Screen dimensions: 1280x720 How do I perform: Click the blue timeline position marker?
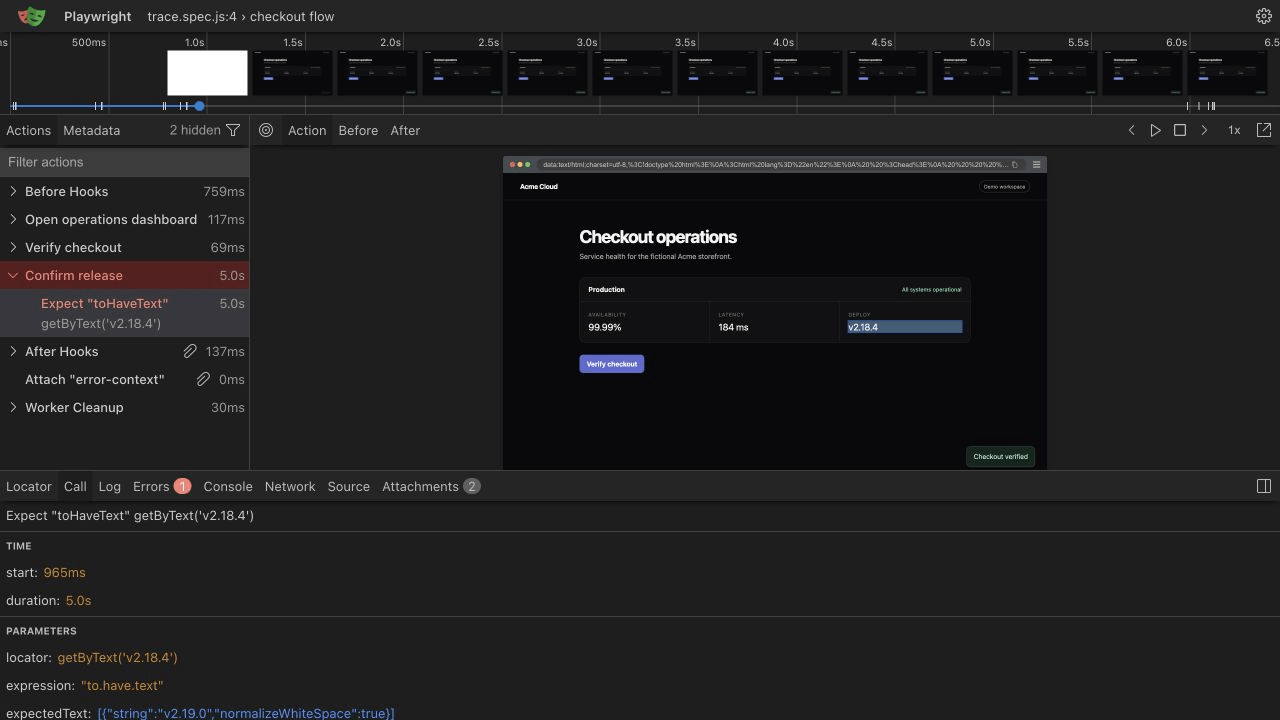click(199, 106)
